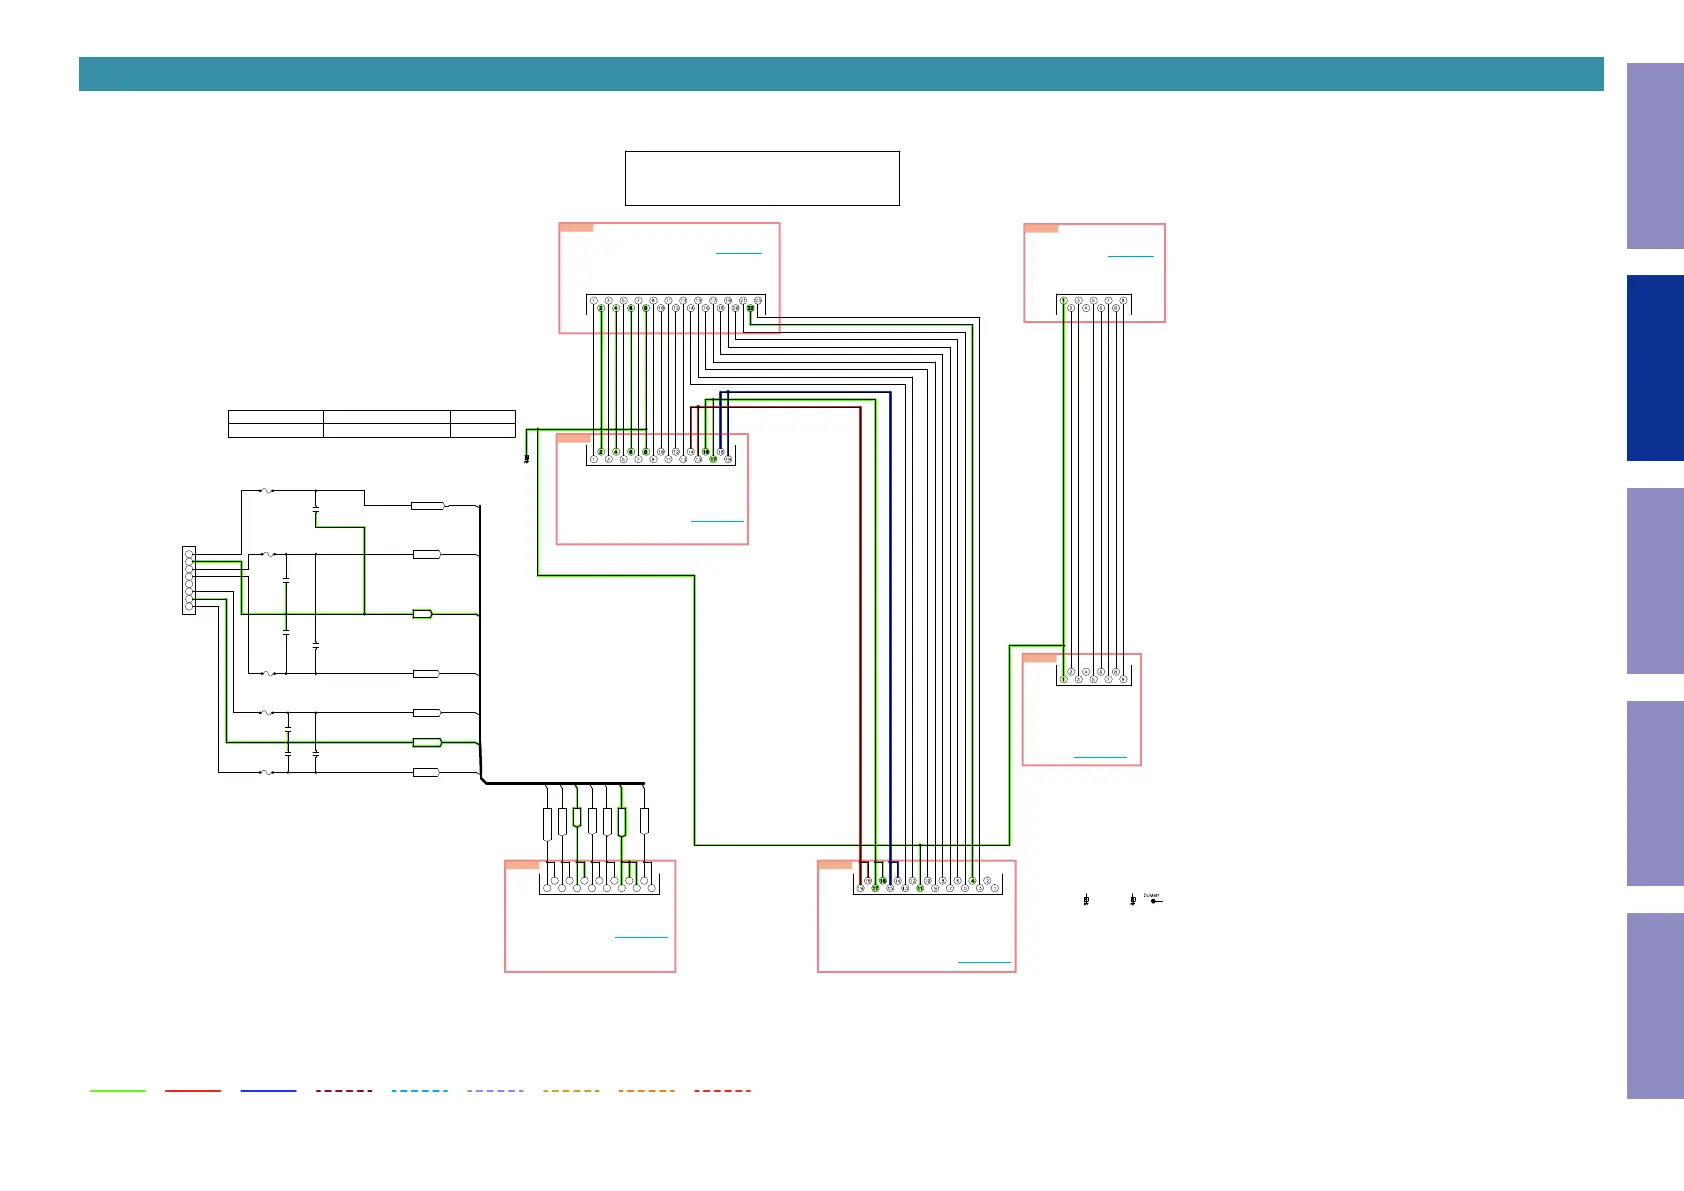
Task: Click the small three-column table left of the boards
Action: click(372, 423)
